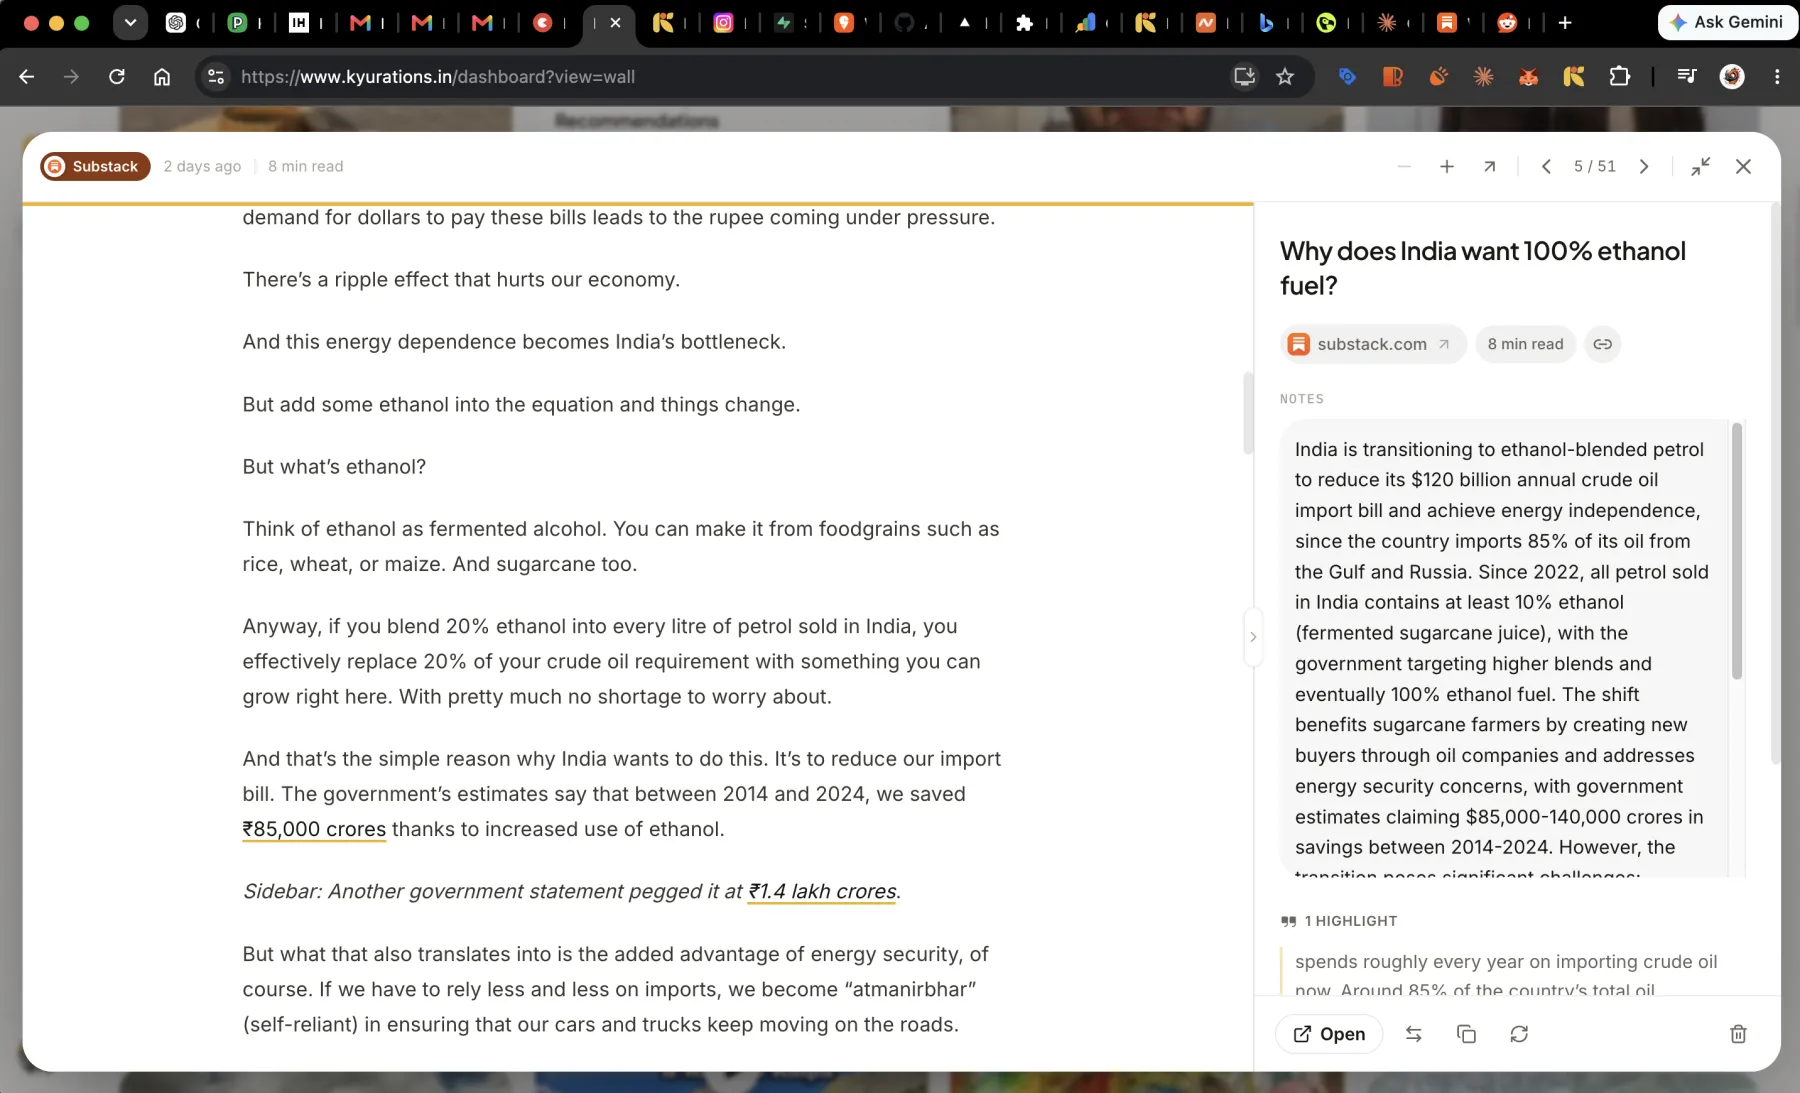The height and width of the screenshot is (1093, 1800).
Task: Click the swap arrows icon beside Open
Action: pos(1413,1034)
